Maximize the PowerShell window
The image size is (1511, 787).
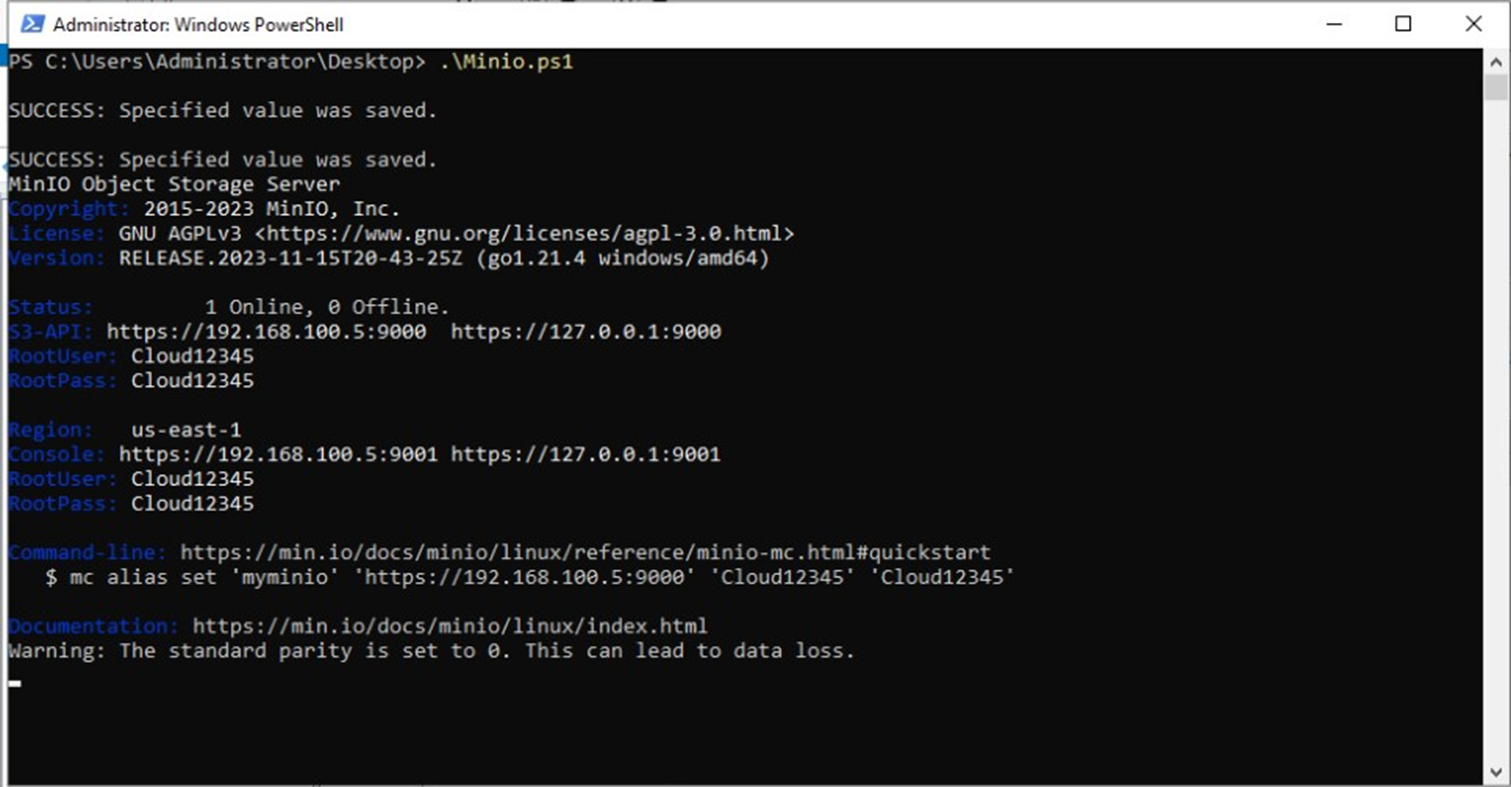tap(1403, 24)
